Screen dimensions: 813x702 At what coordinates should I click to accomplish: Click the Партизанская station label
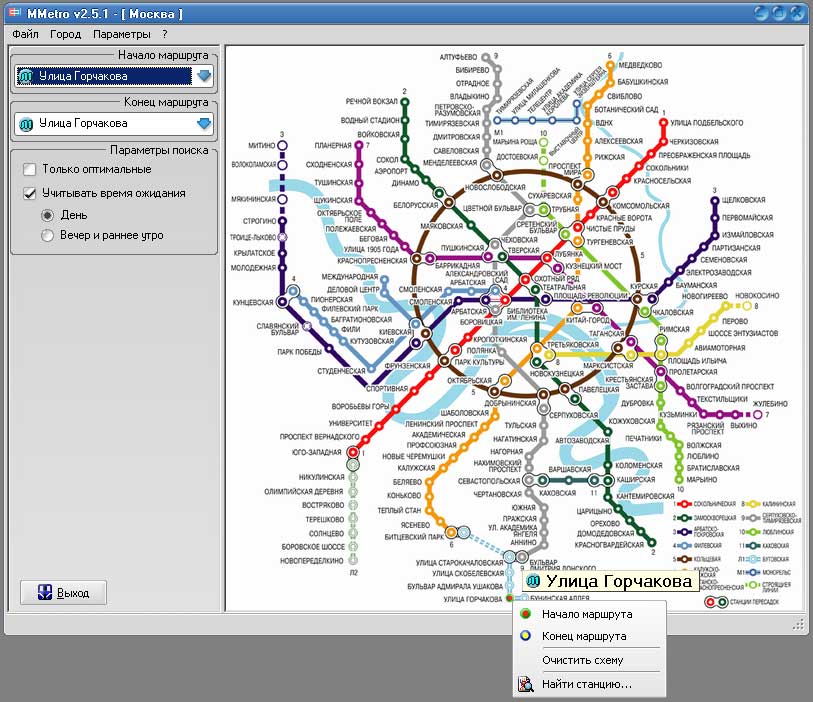(736, 248)
